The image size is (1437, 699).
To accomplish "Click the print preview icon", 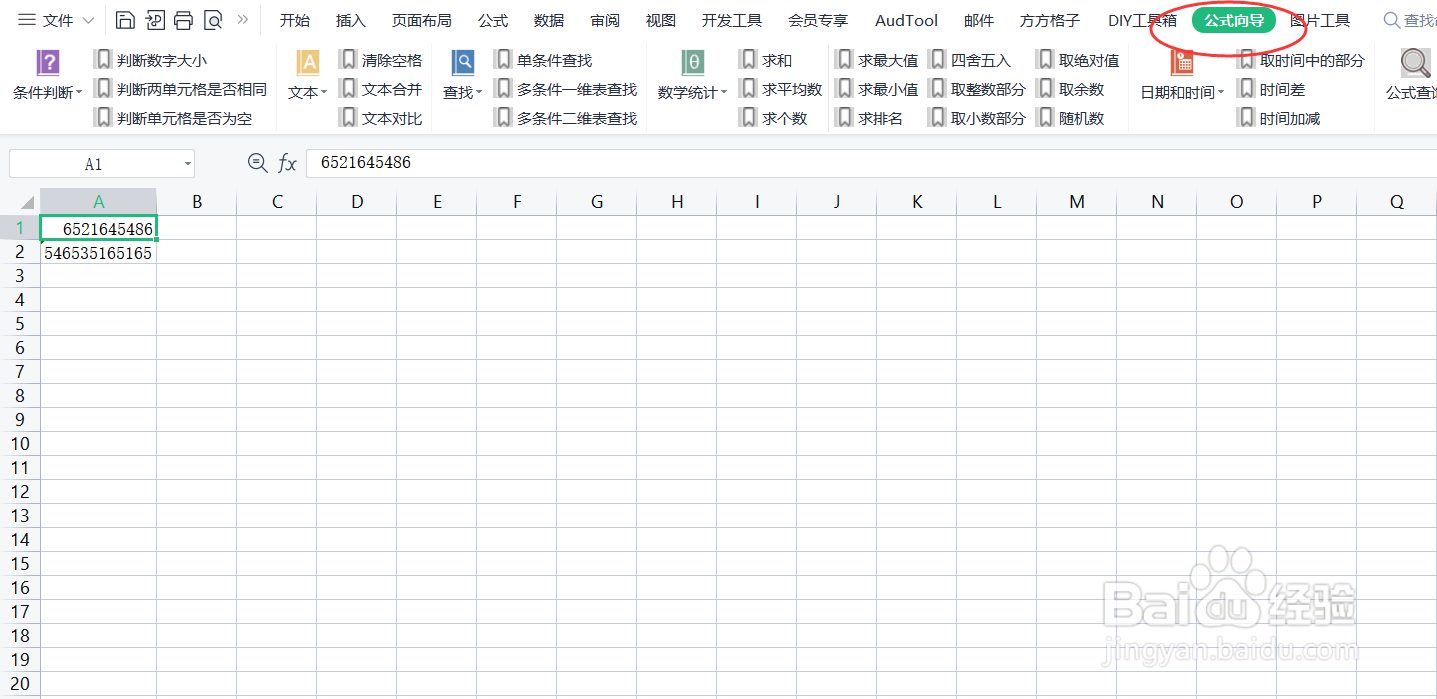I will point(212,20).
